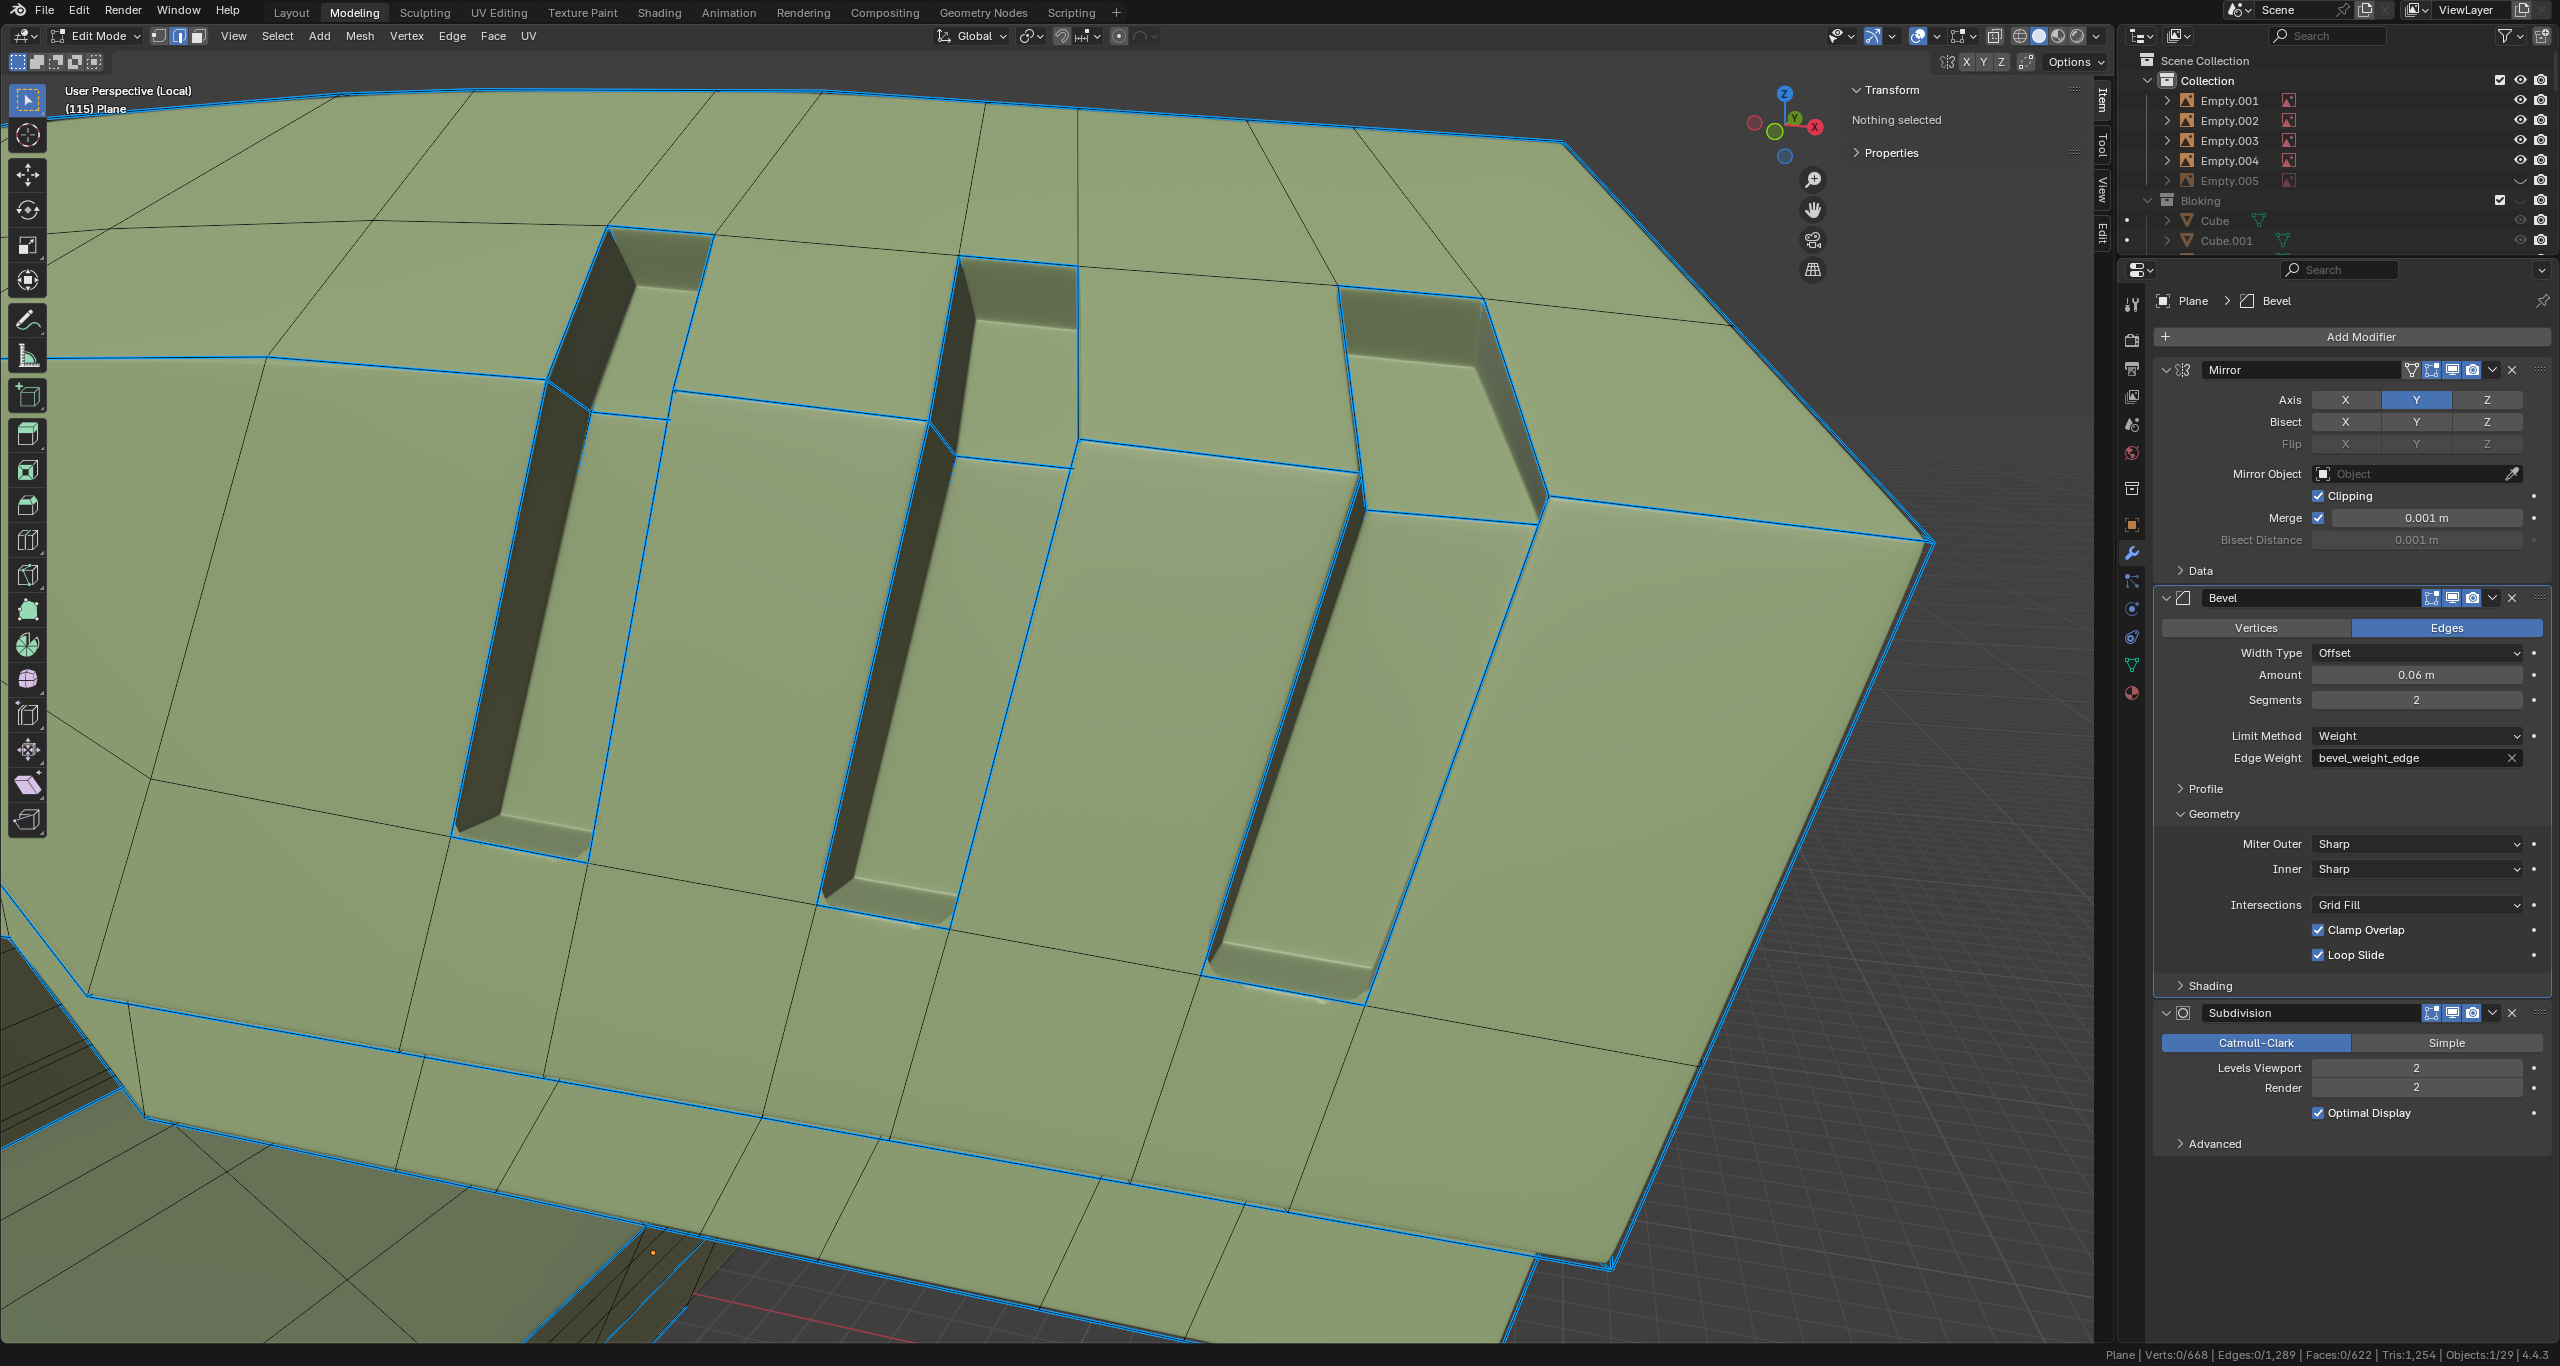Disable Clamp Overlap in Bevel modifier
The height and width of the screenshot is (1366, 2560).
(x=2318, y=930)
